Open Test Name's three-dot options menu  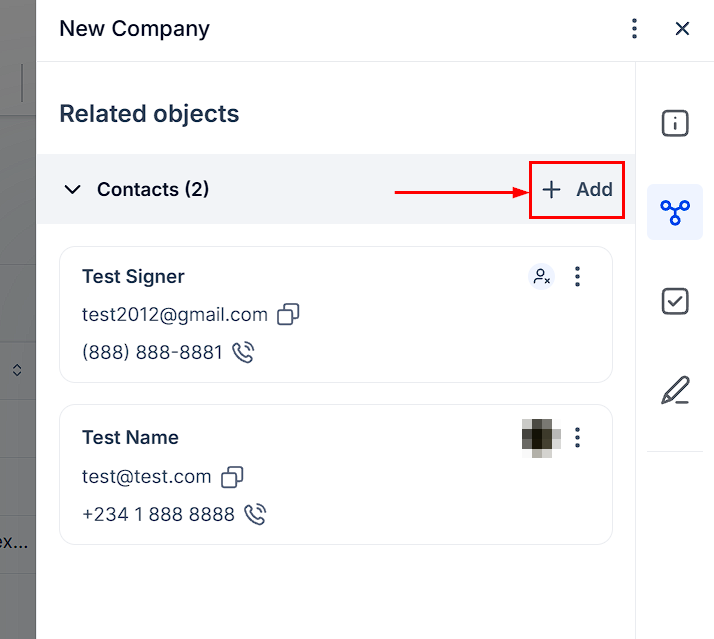tap(577, 438)
